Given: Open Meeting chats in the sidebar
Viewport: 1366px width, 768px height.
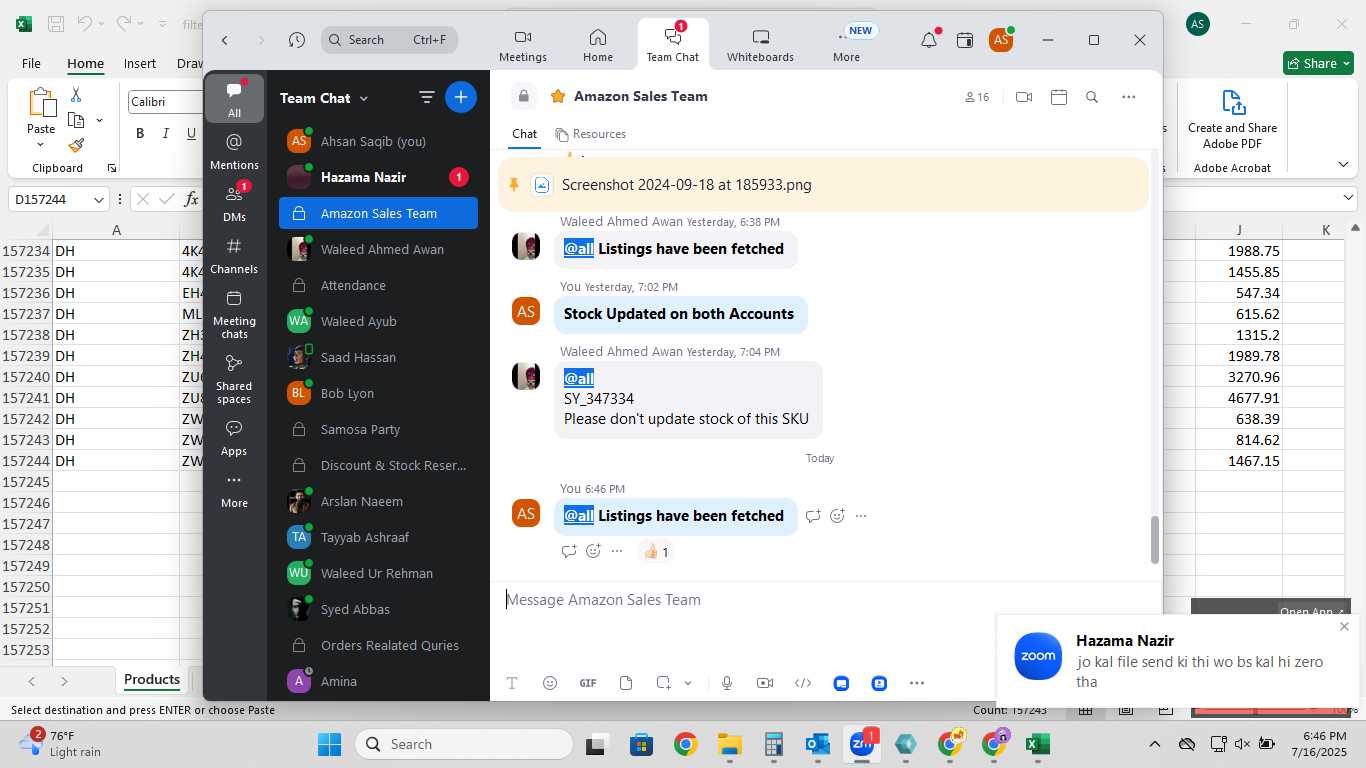Looking at the screenshot, I should point(234,314).
